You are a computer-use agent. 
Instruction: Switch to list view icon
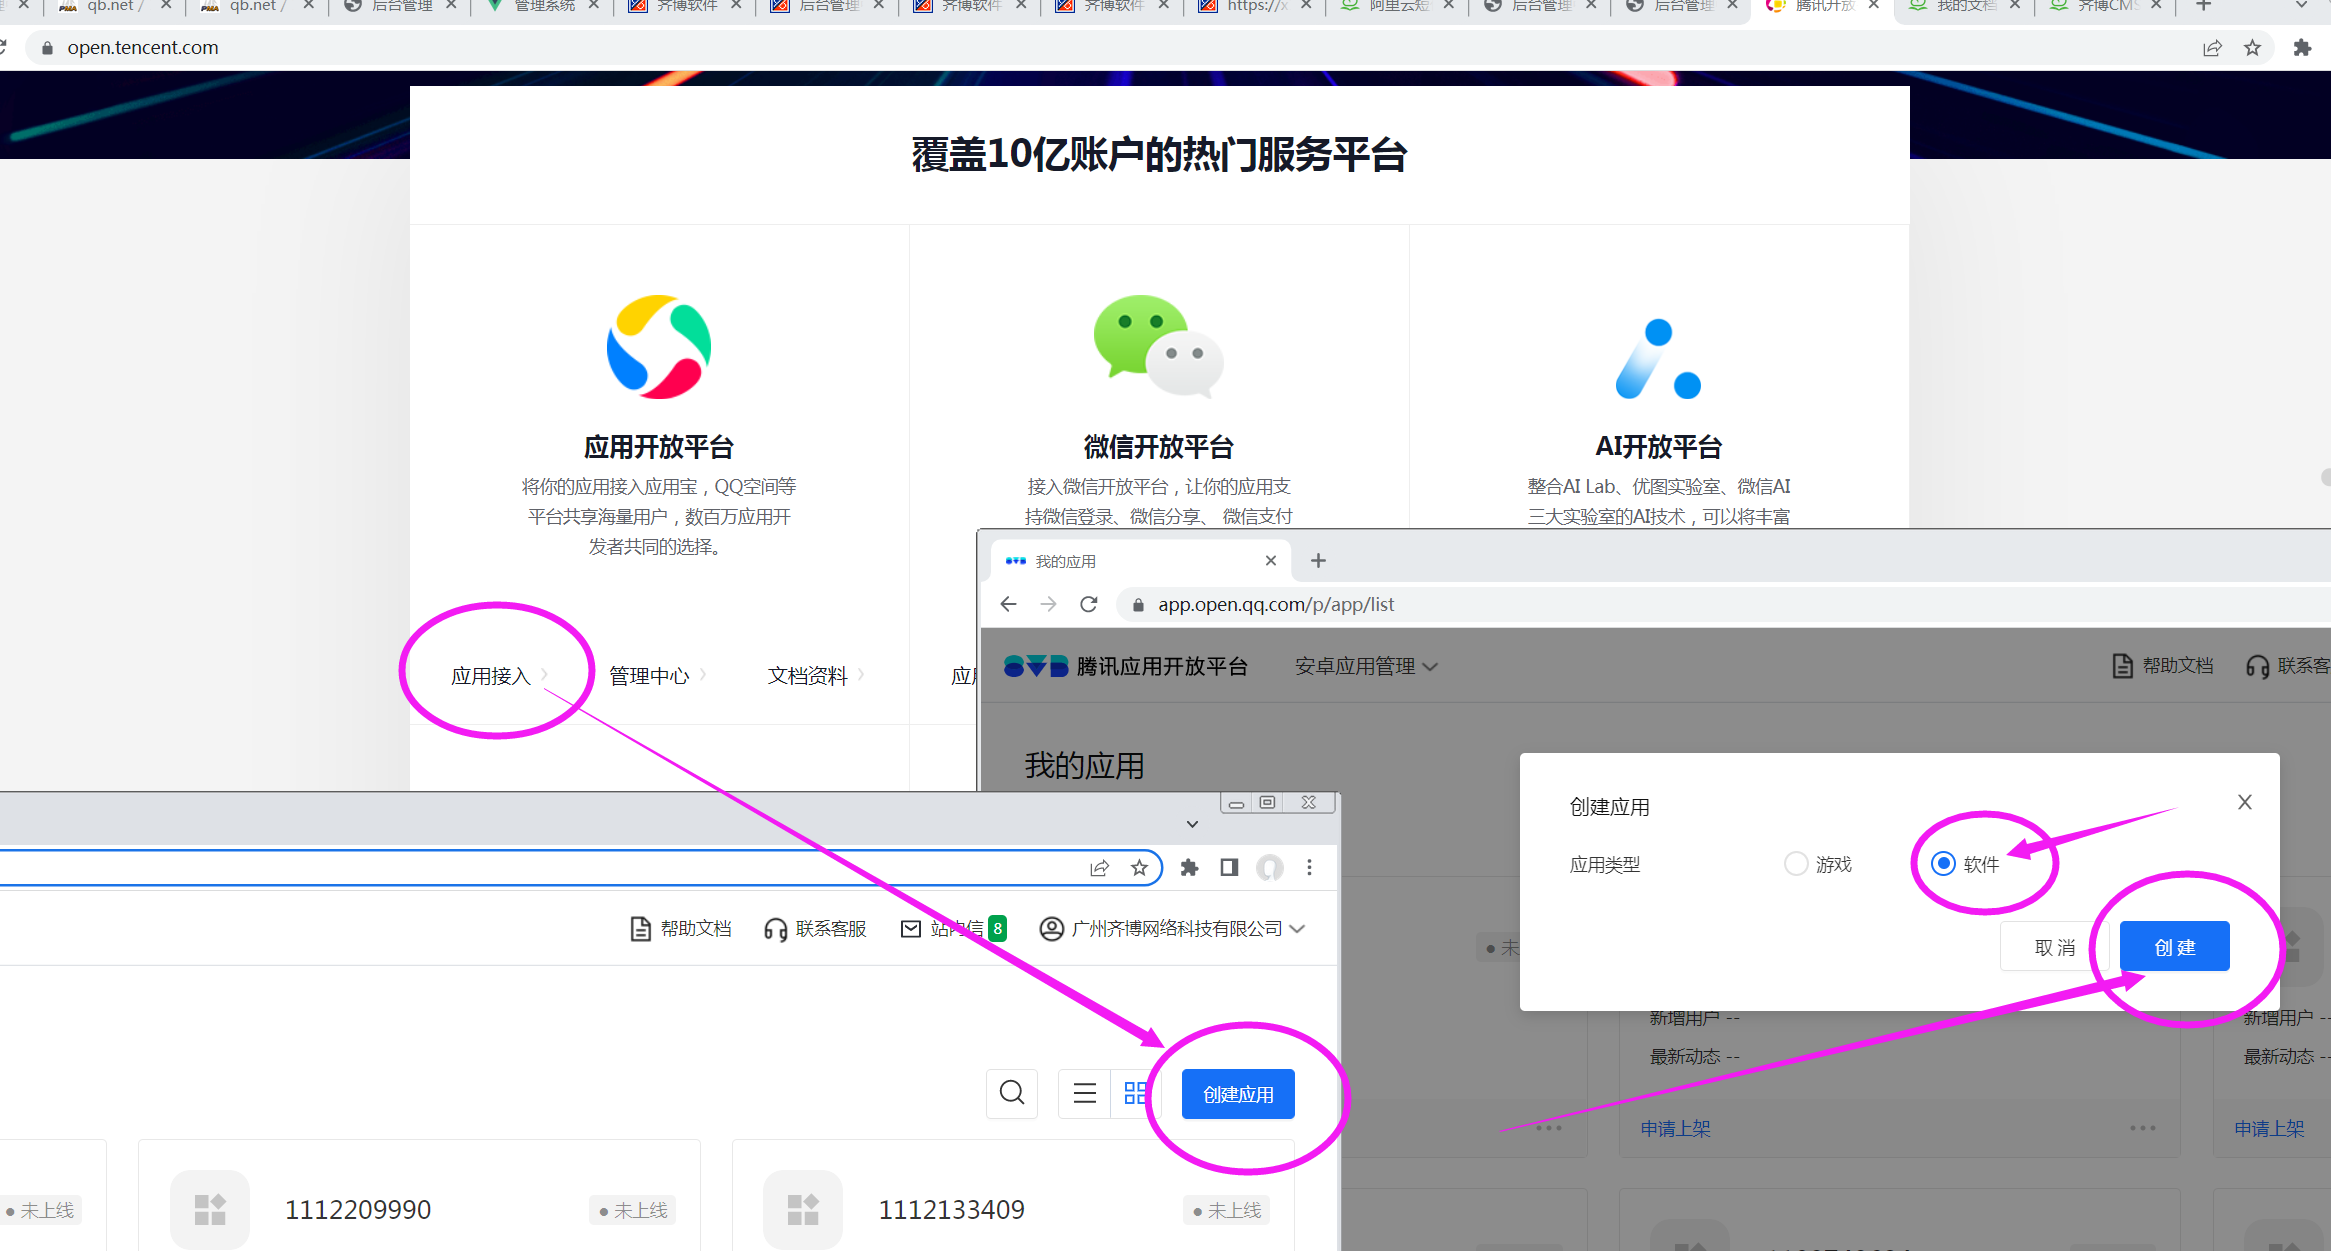[1085, 1093]
